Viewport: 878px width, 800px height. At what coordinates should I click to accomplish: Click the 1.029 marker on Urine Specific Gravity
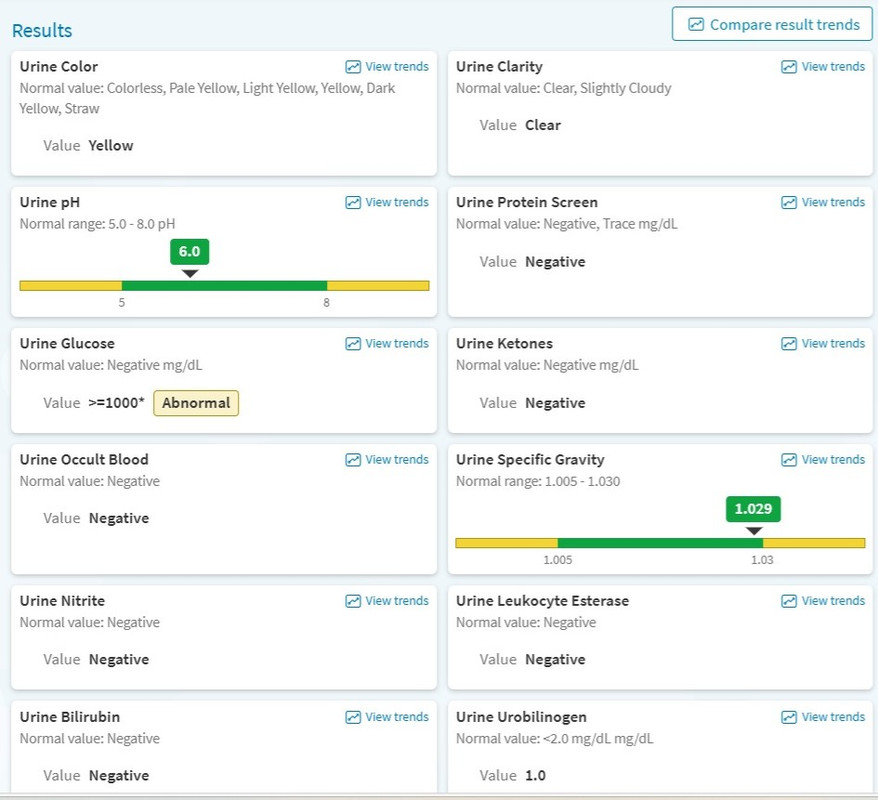(753, 509)
